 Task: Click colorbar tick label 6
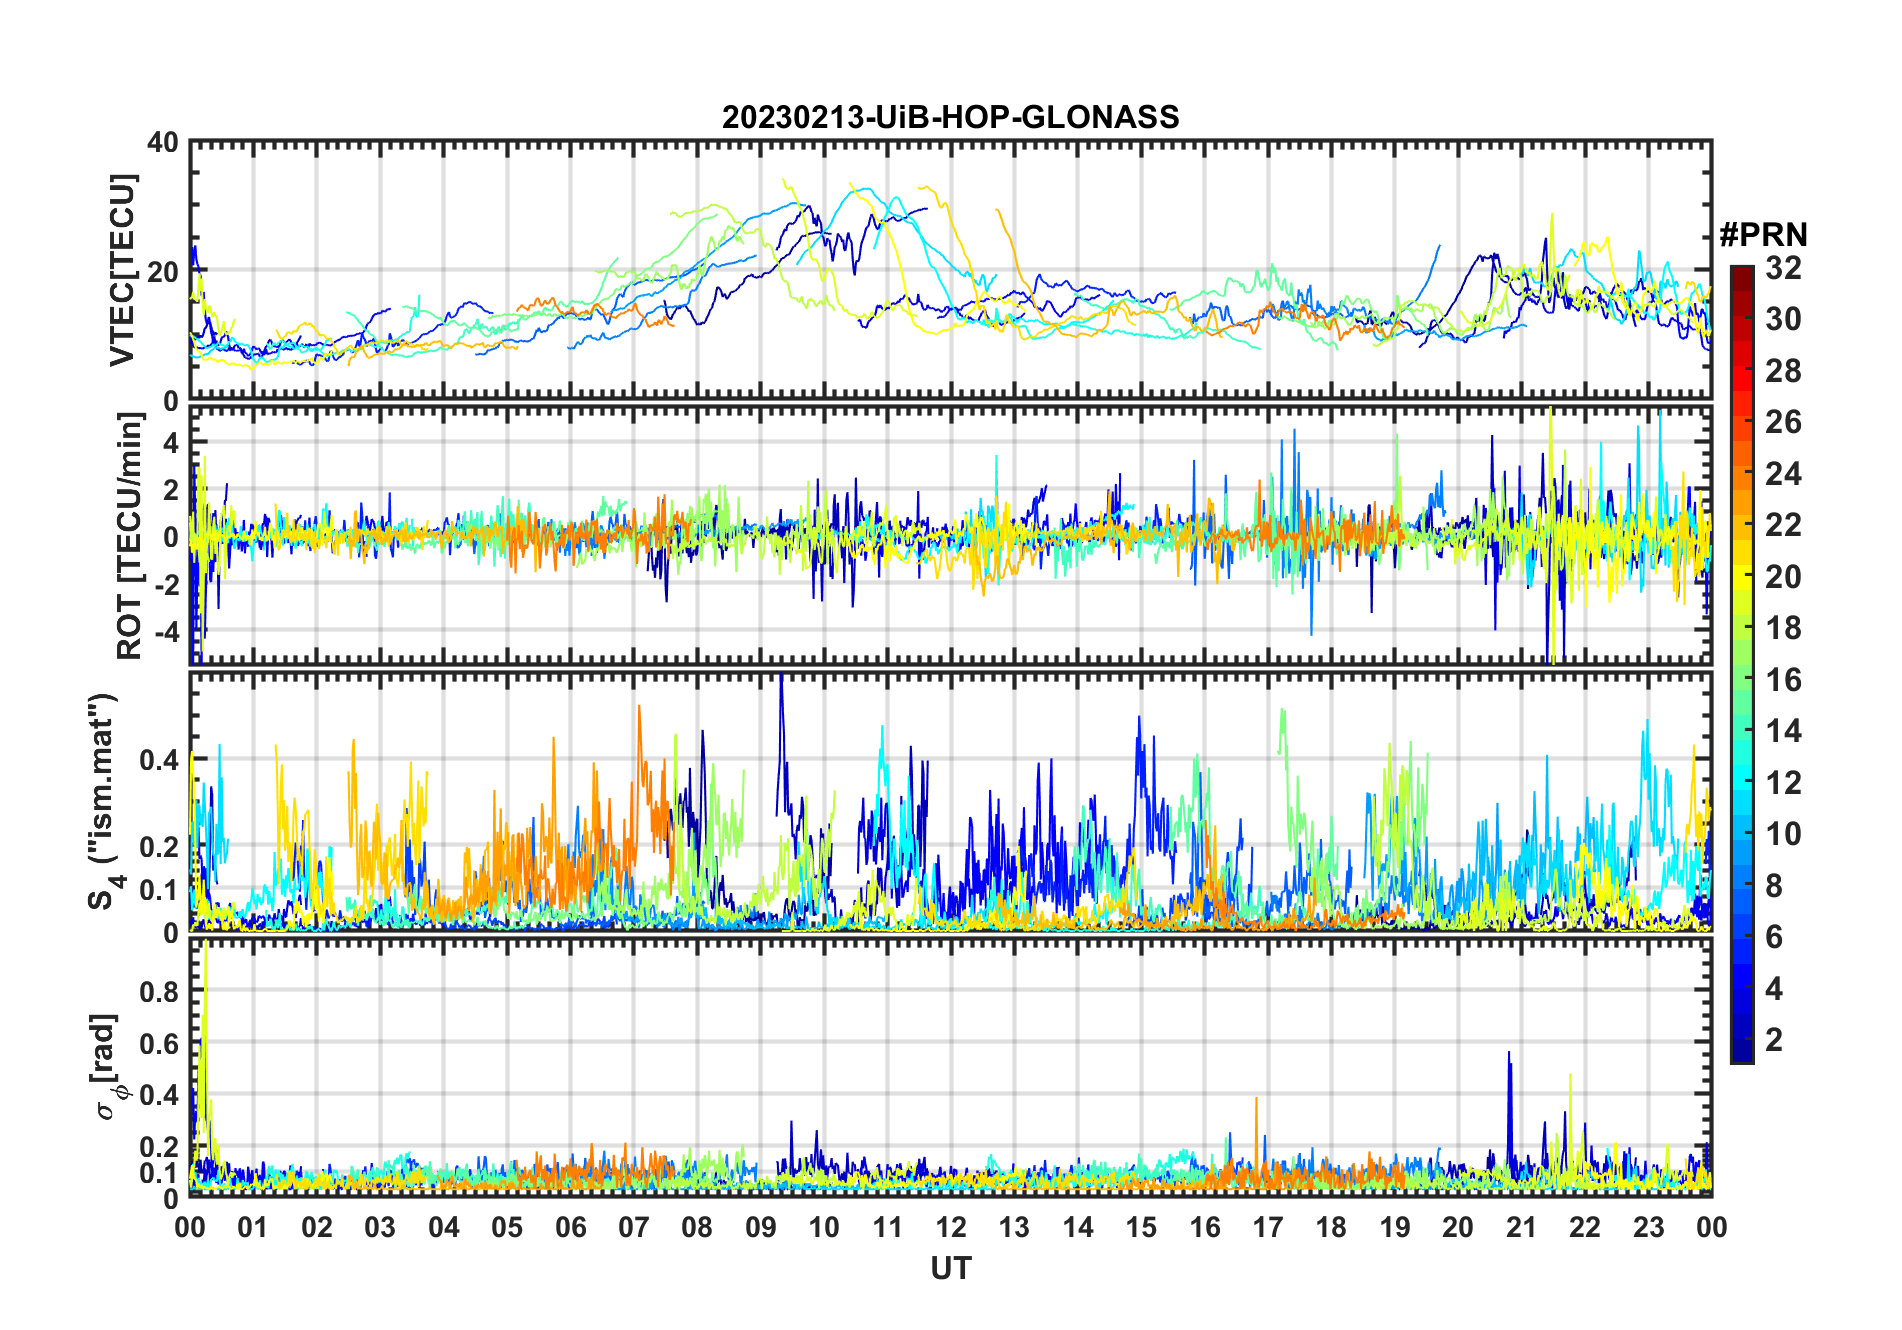(1774, 937)
